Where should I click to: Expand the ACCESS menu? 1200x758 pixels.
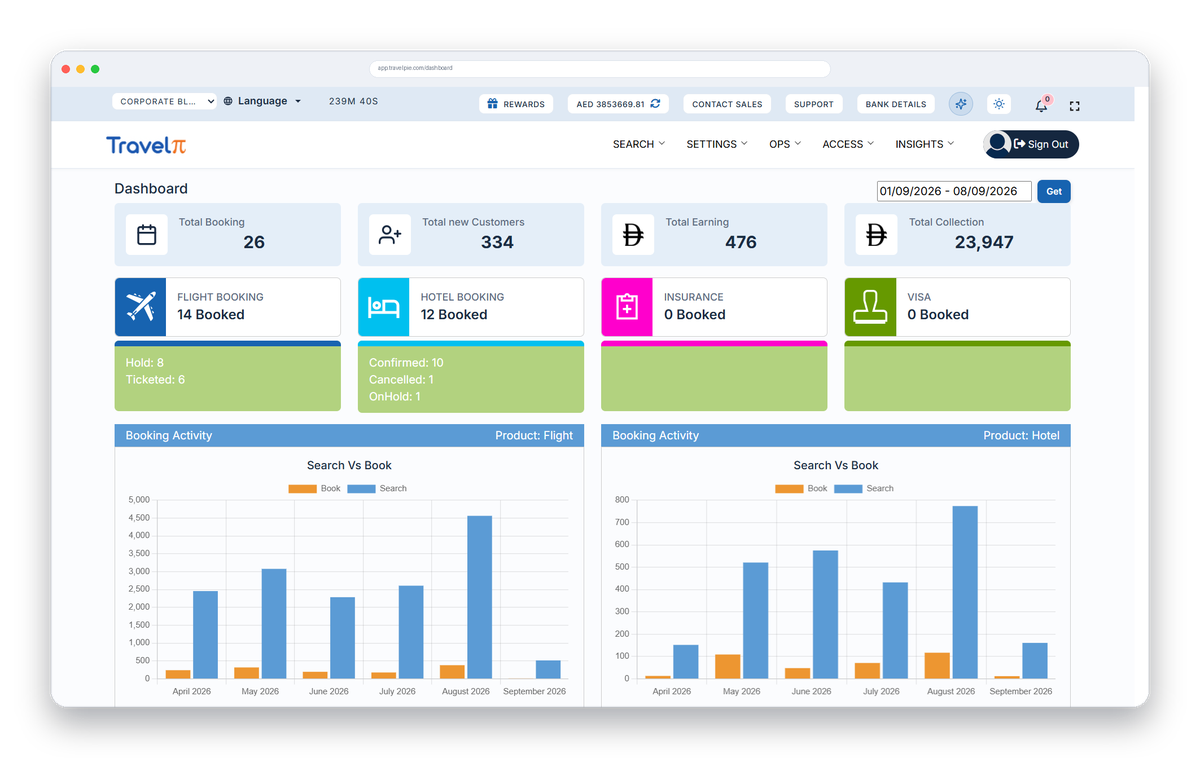(848, 144)
